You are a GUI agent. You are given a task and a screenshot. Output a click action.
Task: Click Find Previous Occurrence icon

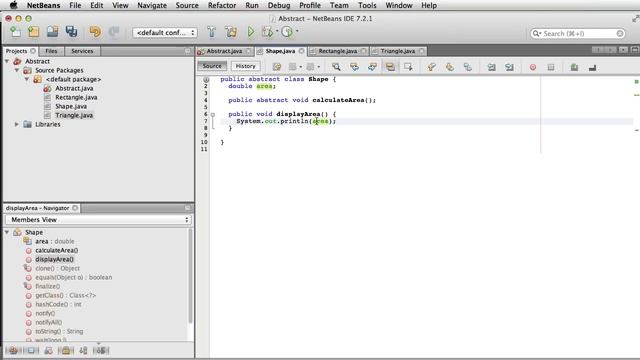point(354,67)
